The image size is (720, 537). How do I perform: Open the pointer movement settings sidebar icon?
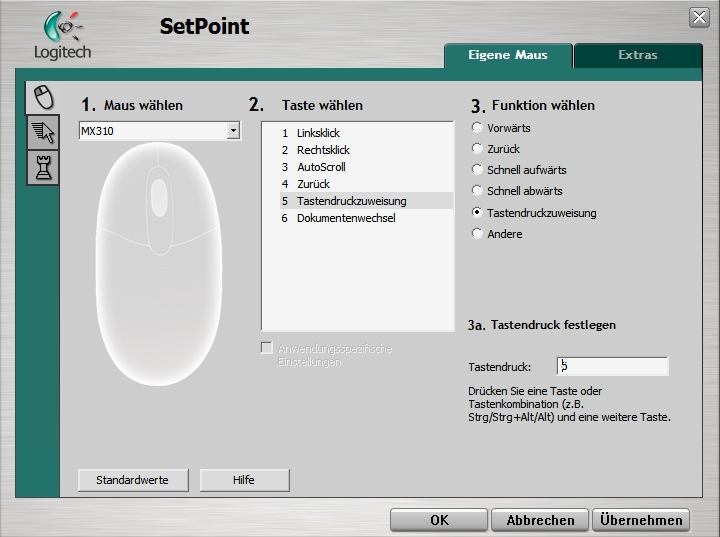43,133
